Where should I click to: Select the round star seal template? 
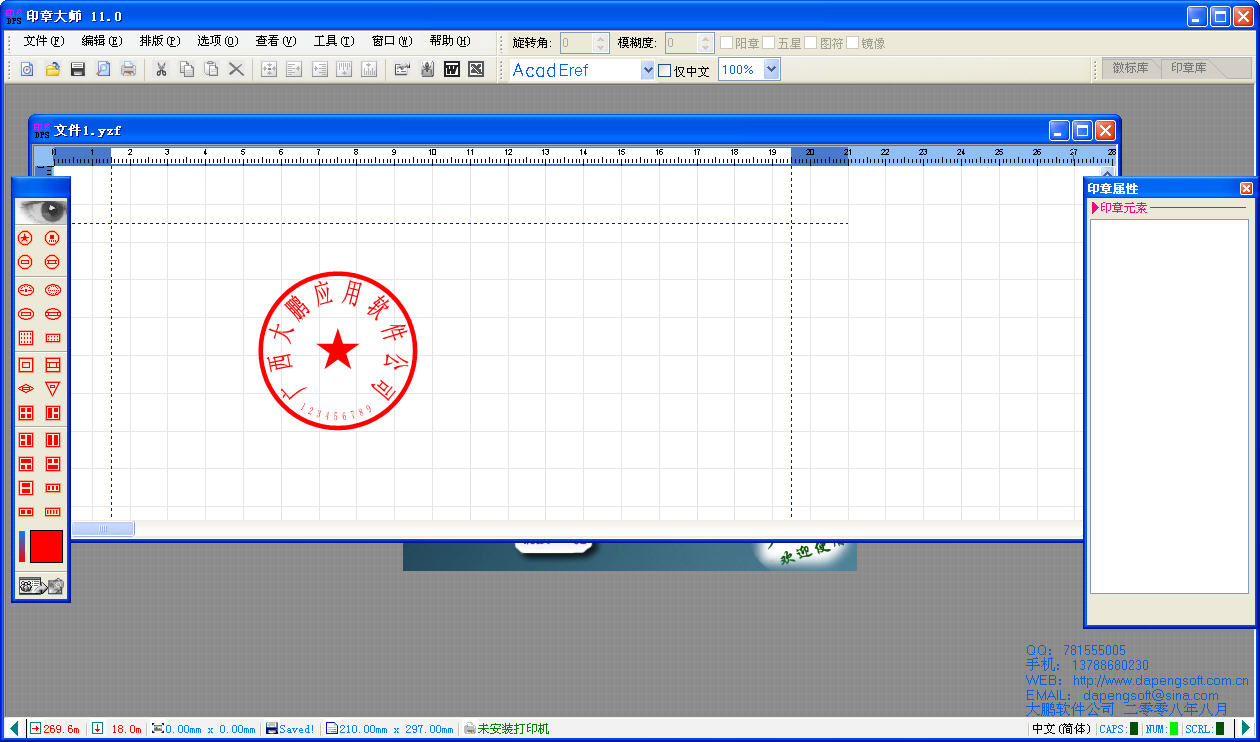26,238
